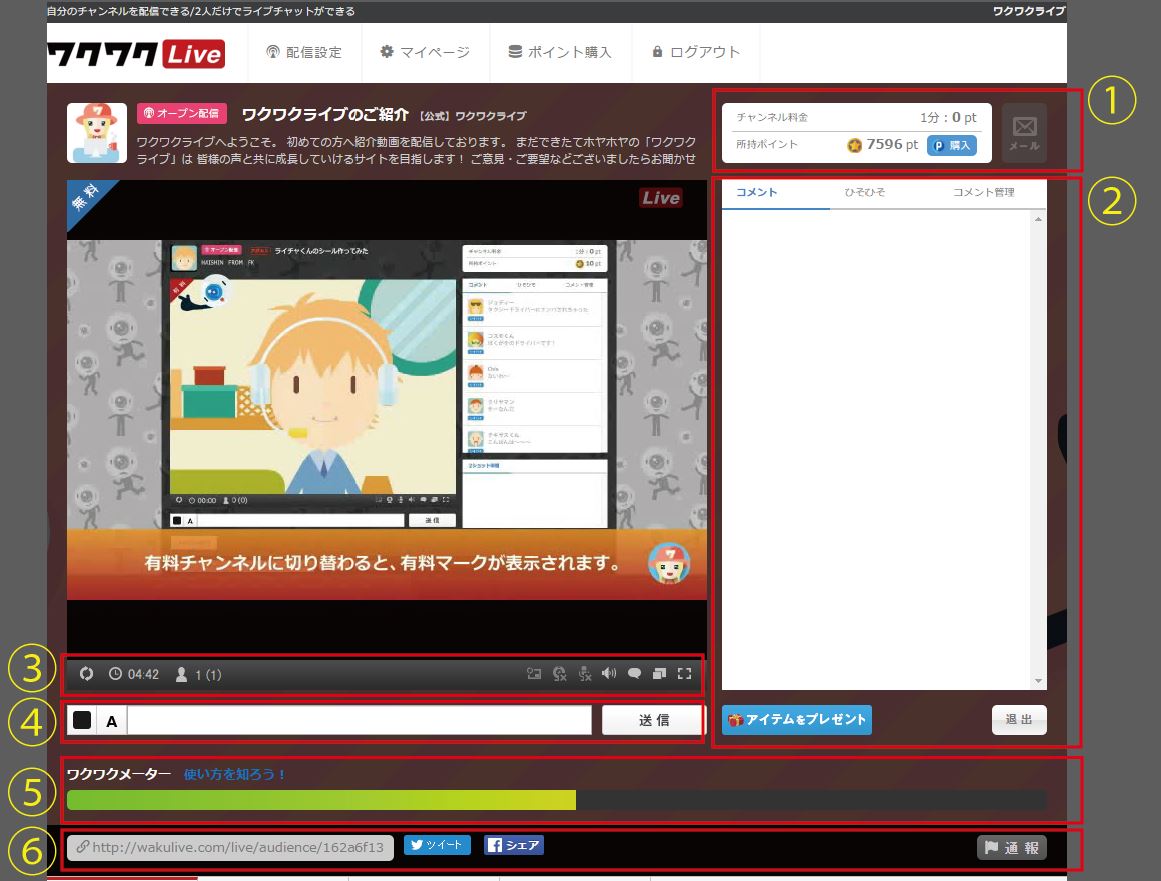Screen dimensions: 1161x881
Task: Open the black comment color swatch
Action: pyautogui.click(x=82, y=721)
